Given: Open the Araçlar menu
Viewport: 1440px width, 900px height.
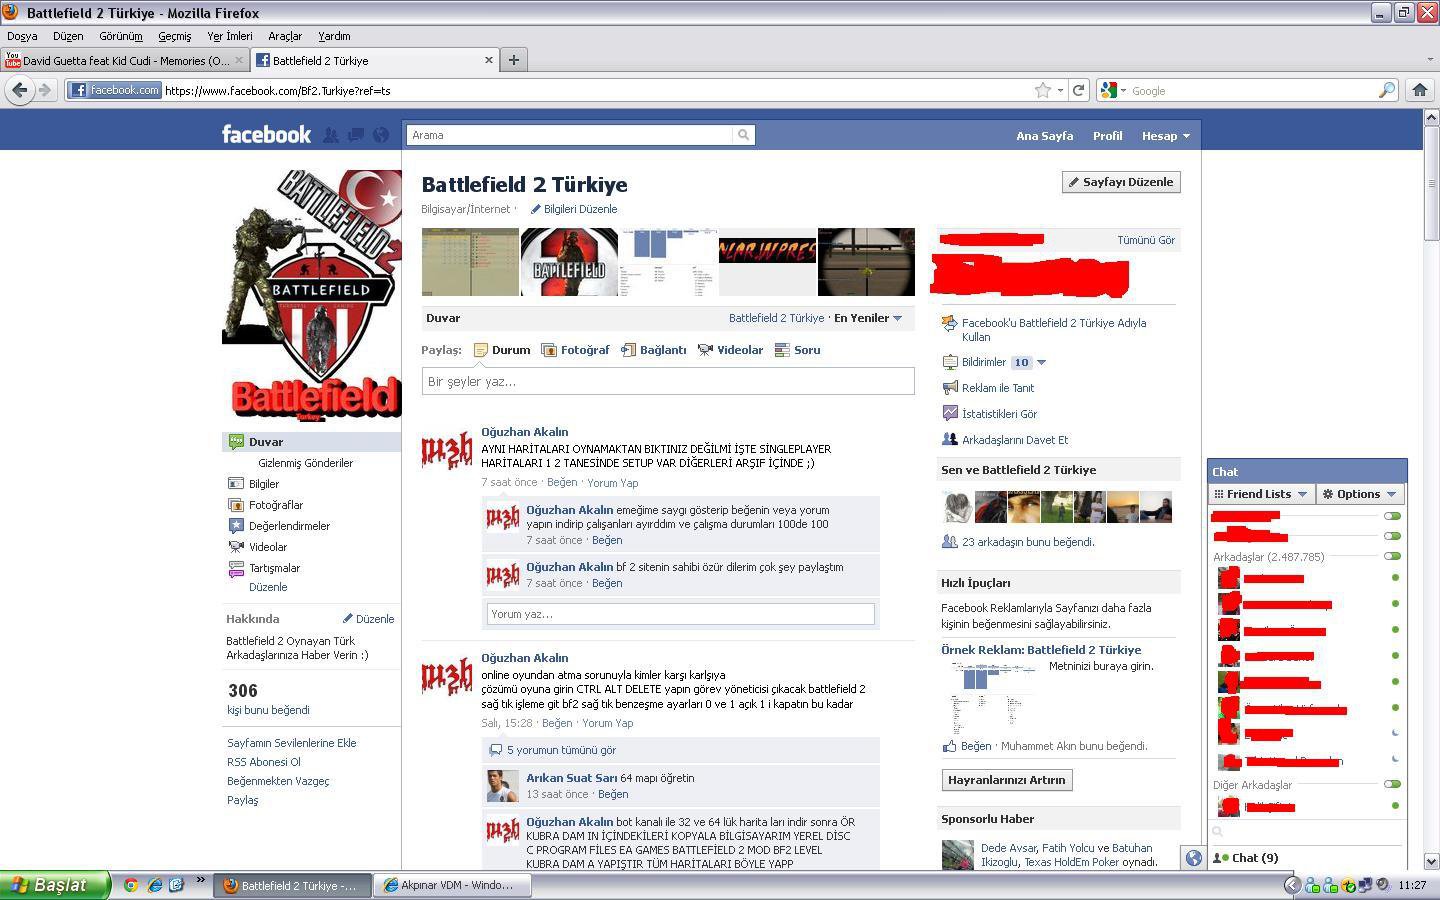Looking at the screenshot, I should point(285,36).
